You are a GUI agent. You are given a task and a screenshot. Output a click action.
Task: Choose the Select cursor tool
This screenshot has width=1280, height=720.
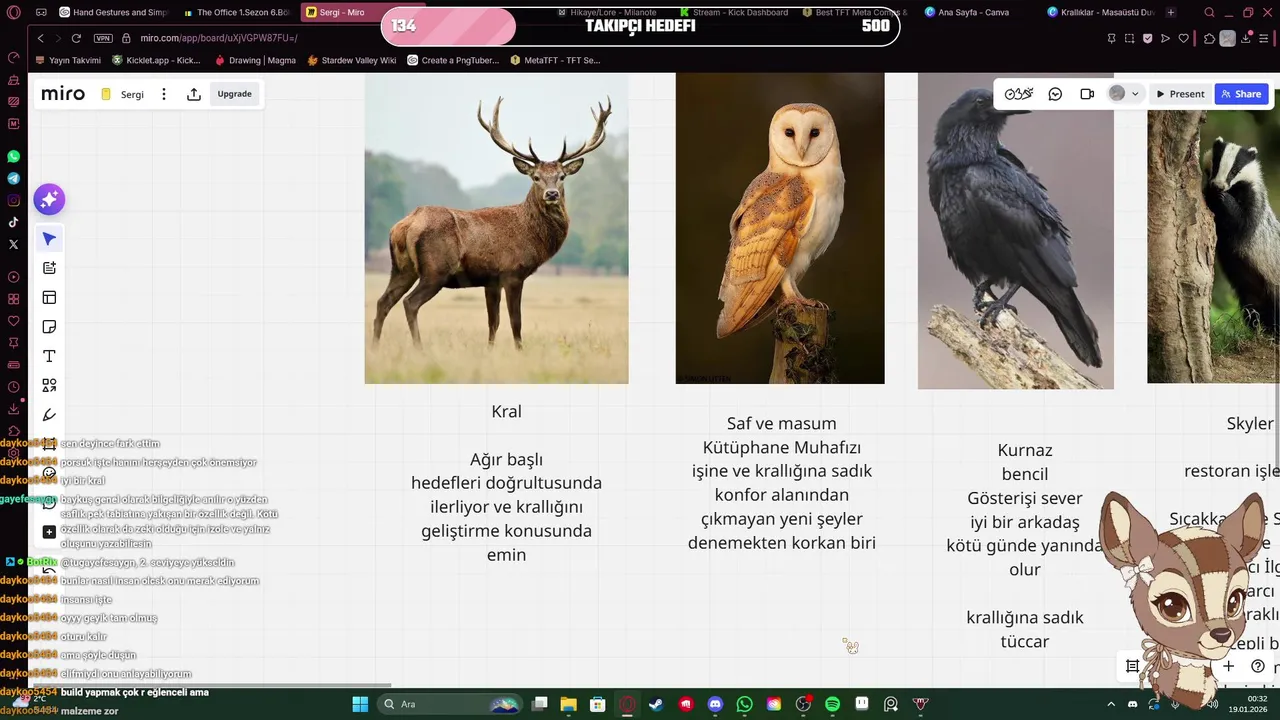(49, 239)
